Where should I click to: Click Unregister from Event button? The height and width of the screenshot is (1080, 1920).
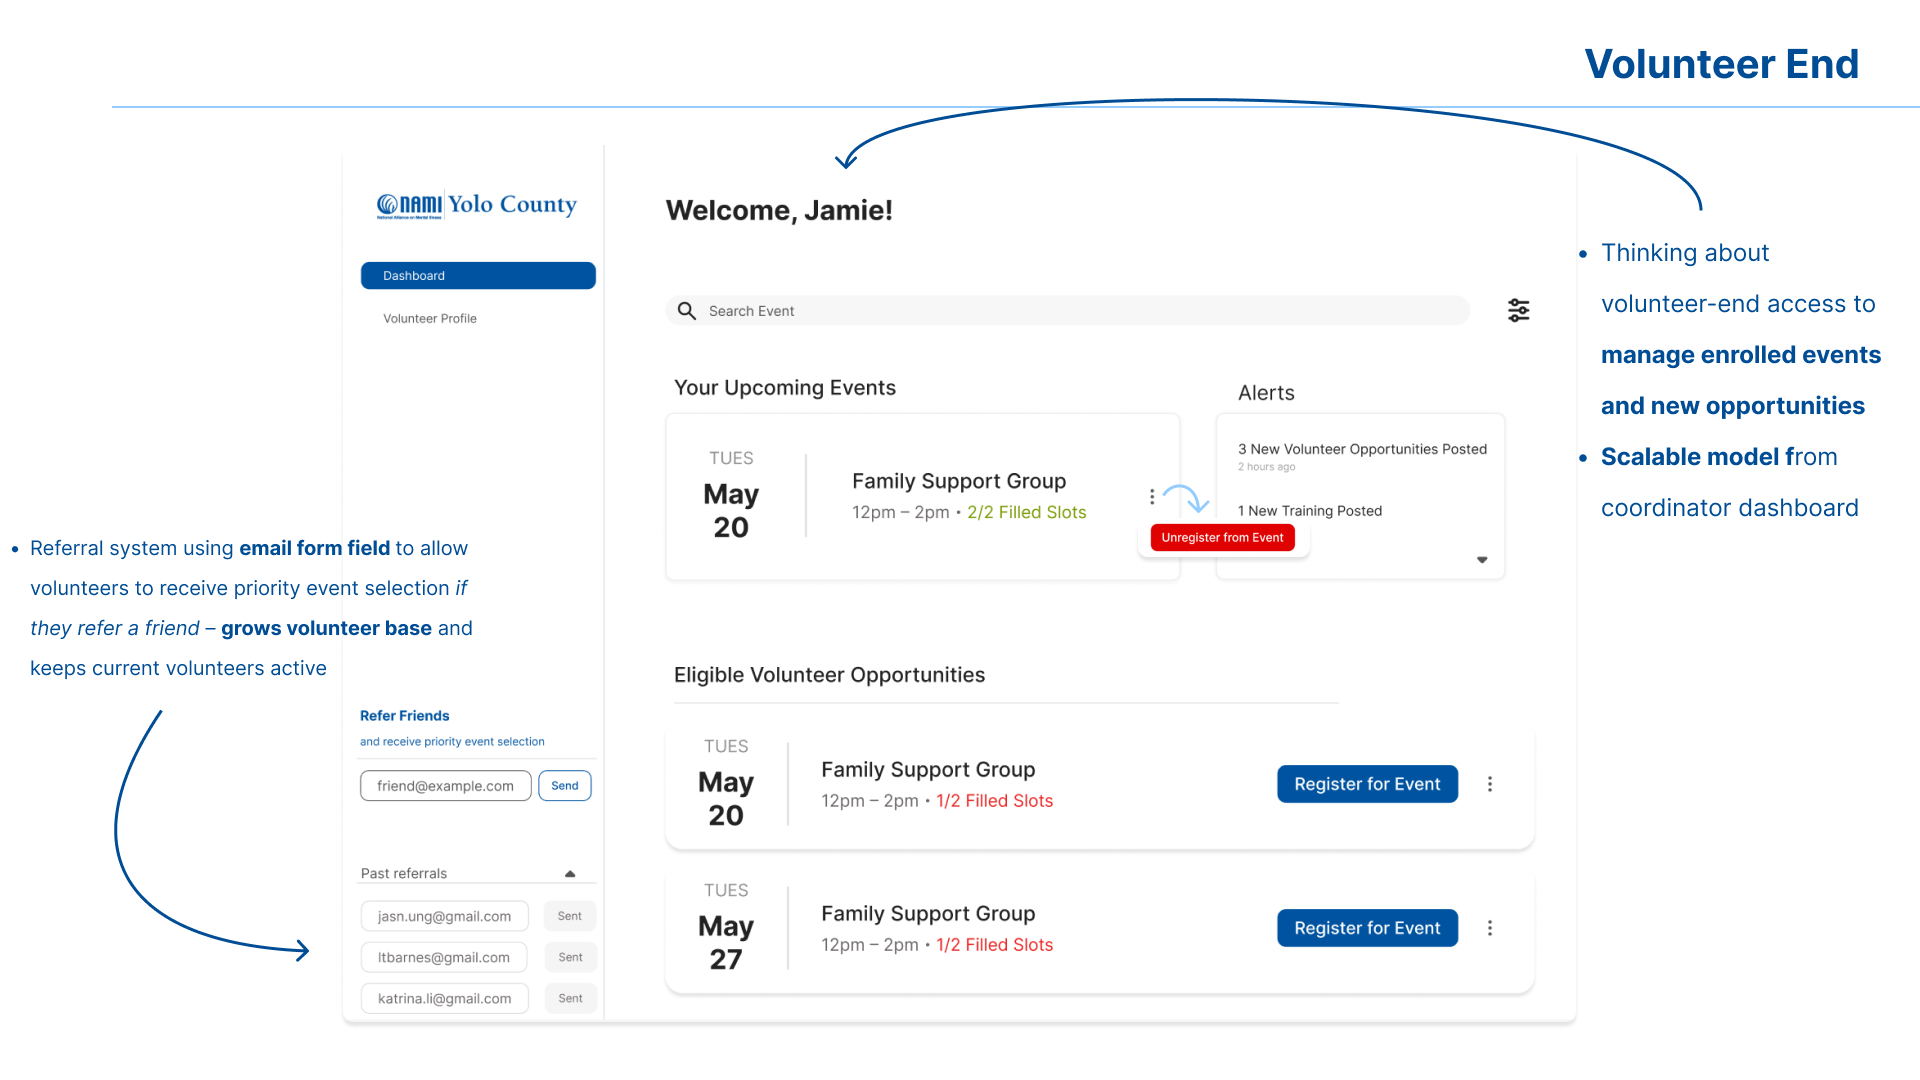click(x=1222, y=538)
